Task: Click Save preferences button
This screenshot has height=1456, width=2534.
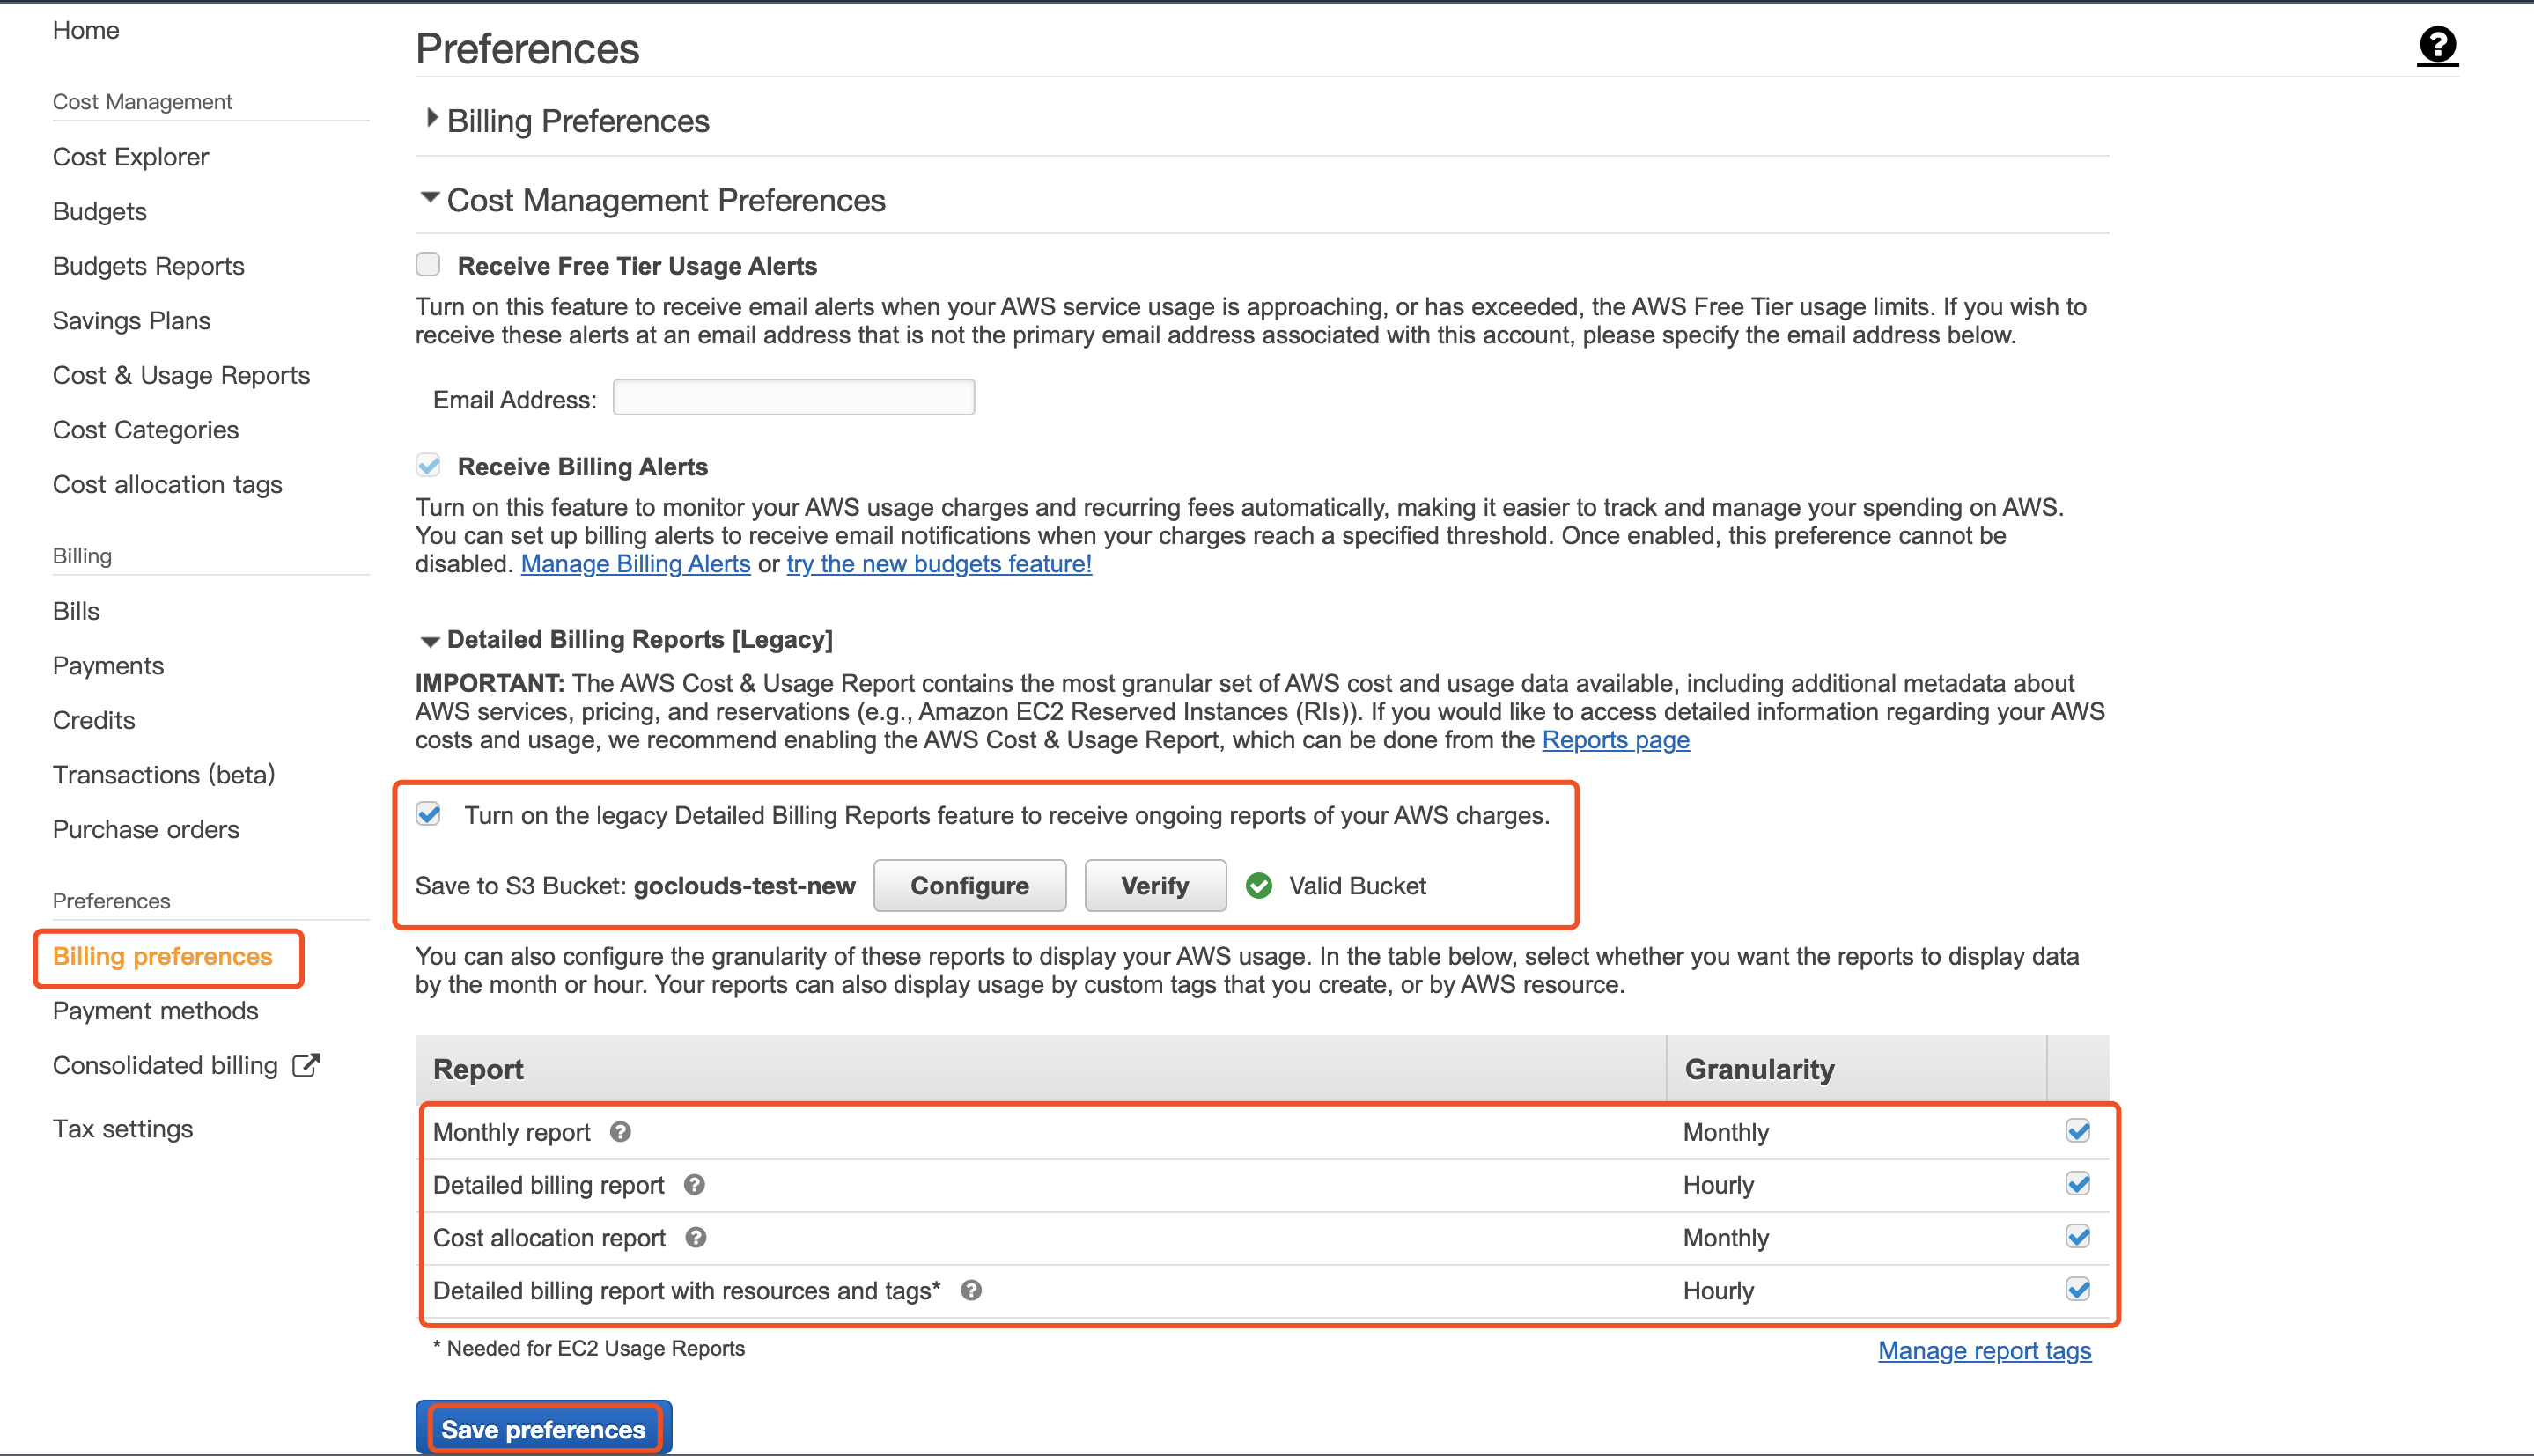Action: [544, 1428]
